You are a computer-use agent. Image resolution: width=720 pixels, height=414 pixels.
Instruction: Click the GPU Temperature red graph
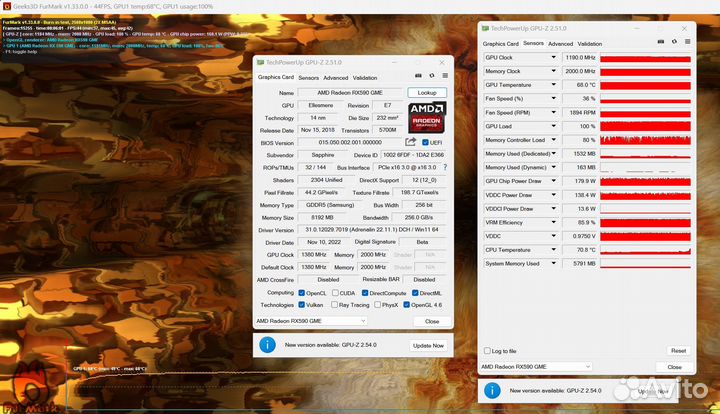point(645,85)
